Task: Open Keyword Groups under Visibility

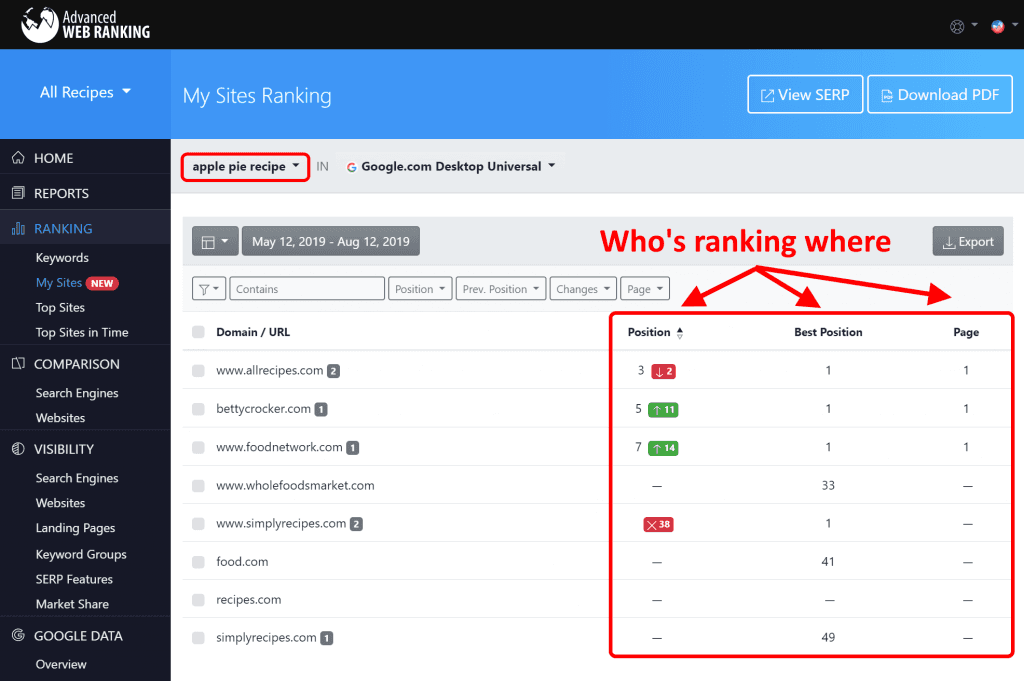Action: pos(81,554)
